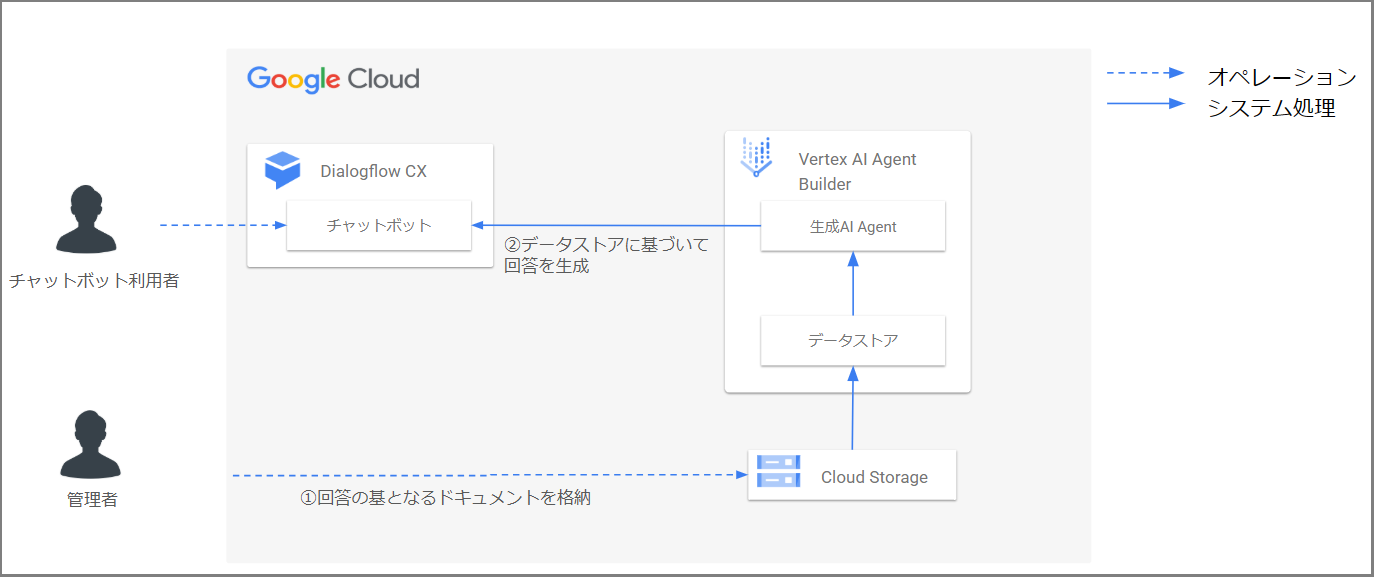Select the データストア box
The width and height of the screenshot is (1374, 577).
[853, 341]
